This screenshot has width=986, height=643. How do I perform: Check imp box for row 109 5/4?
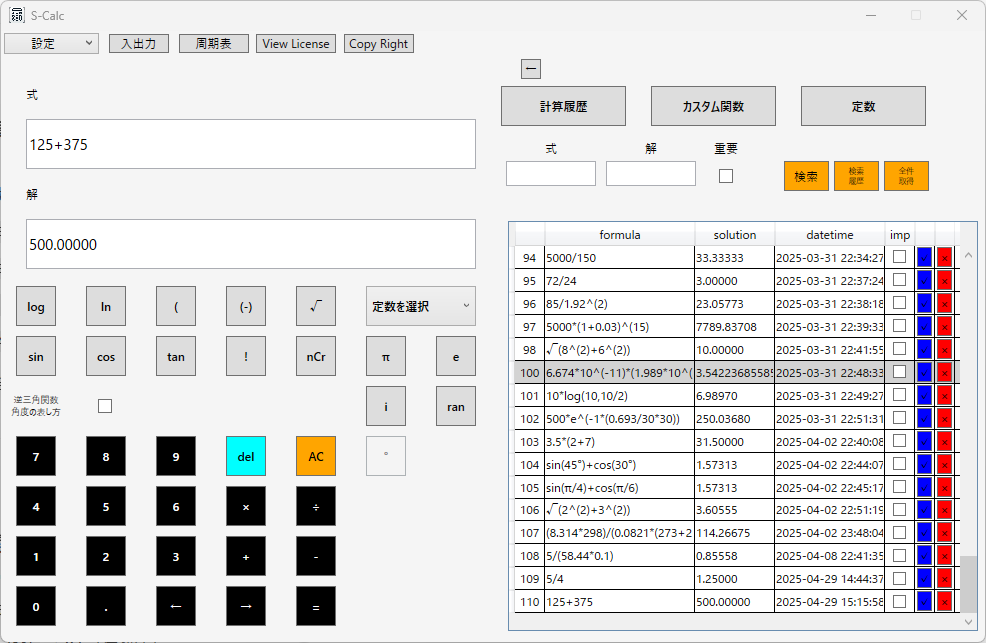[x=900, y=578]
